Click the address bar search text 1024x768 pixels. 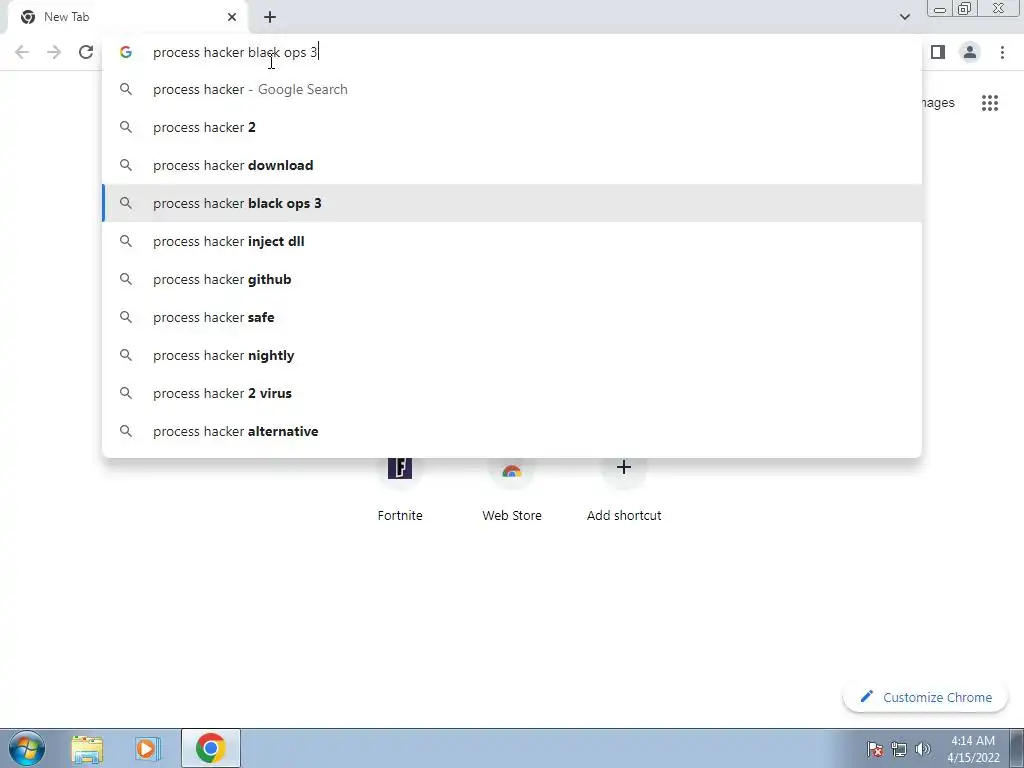tap(235, 52)
